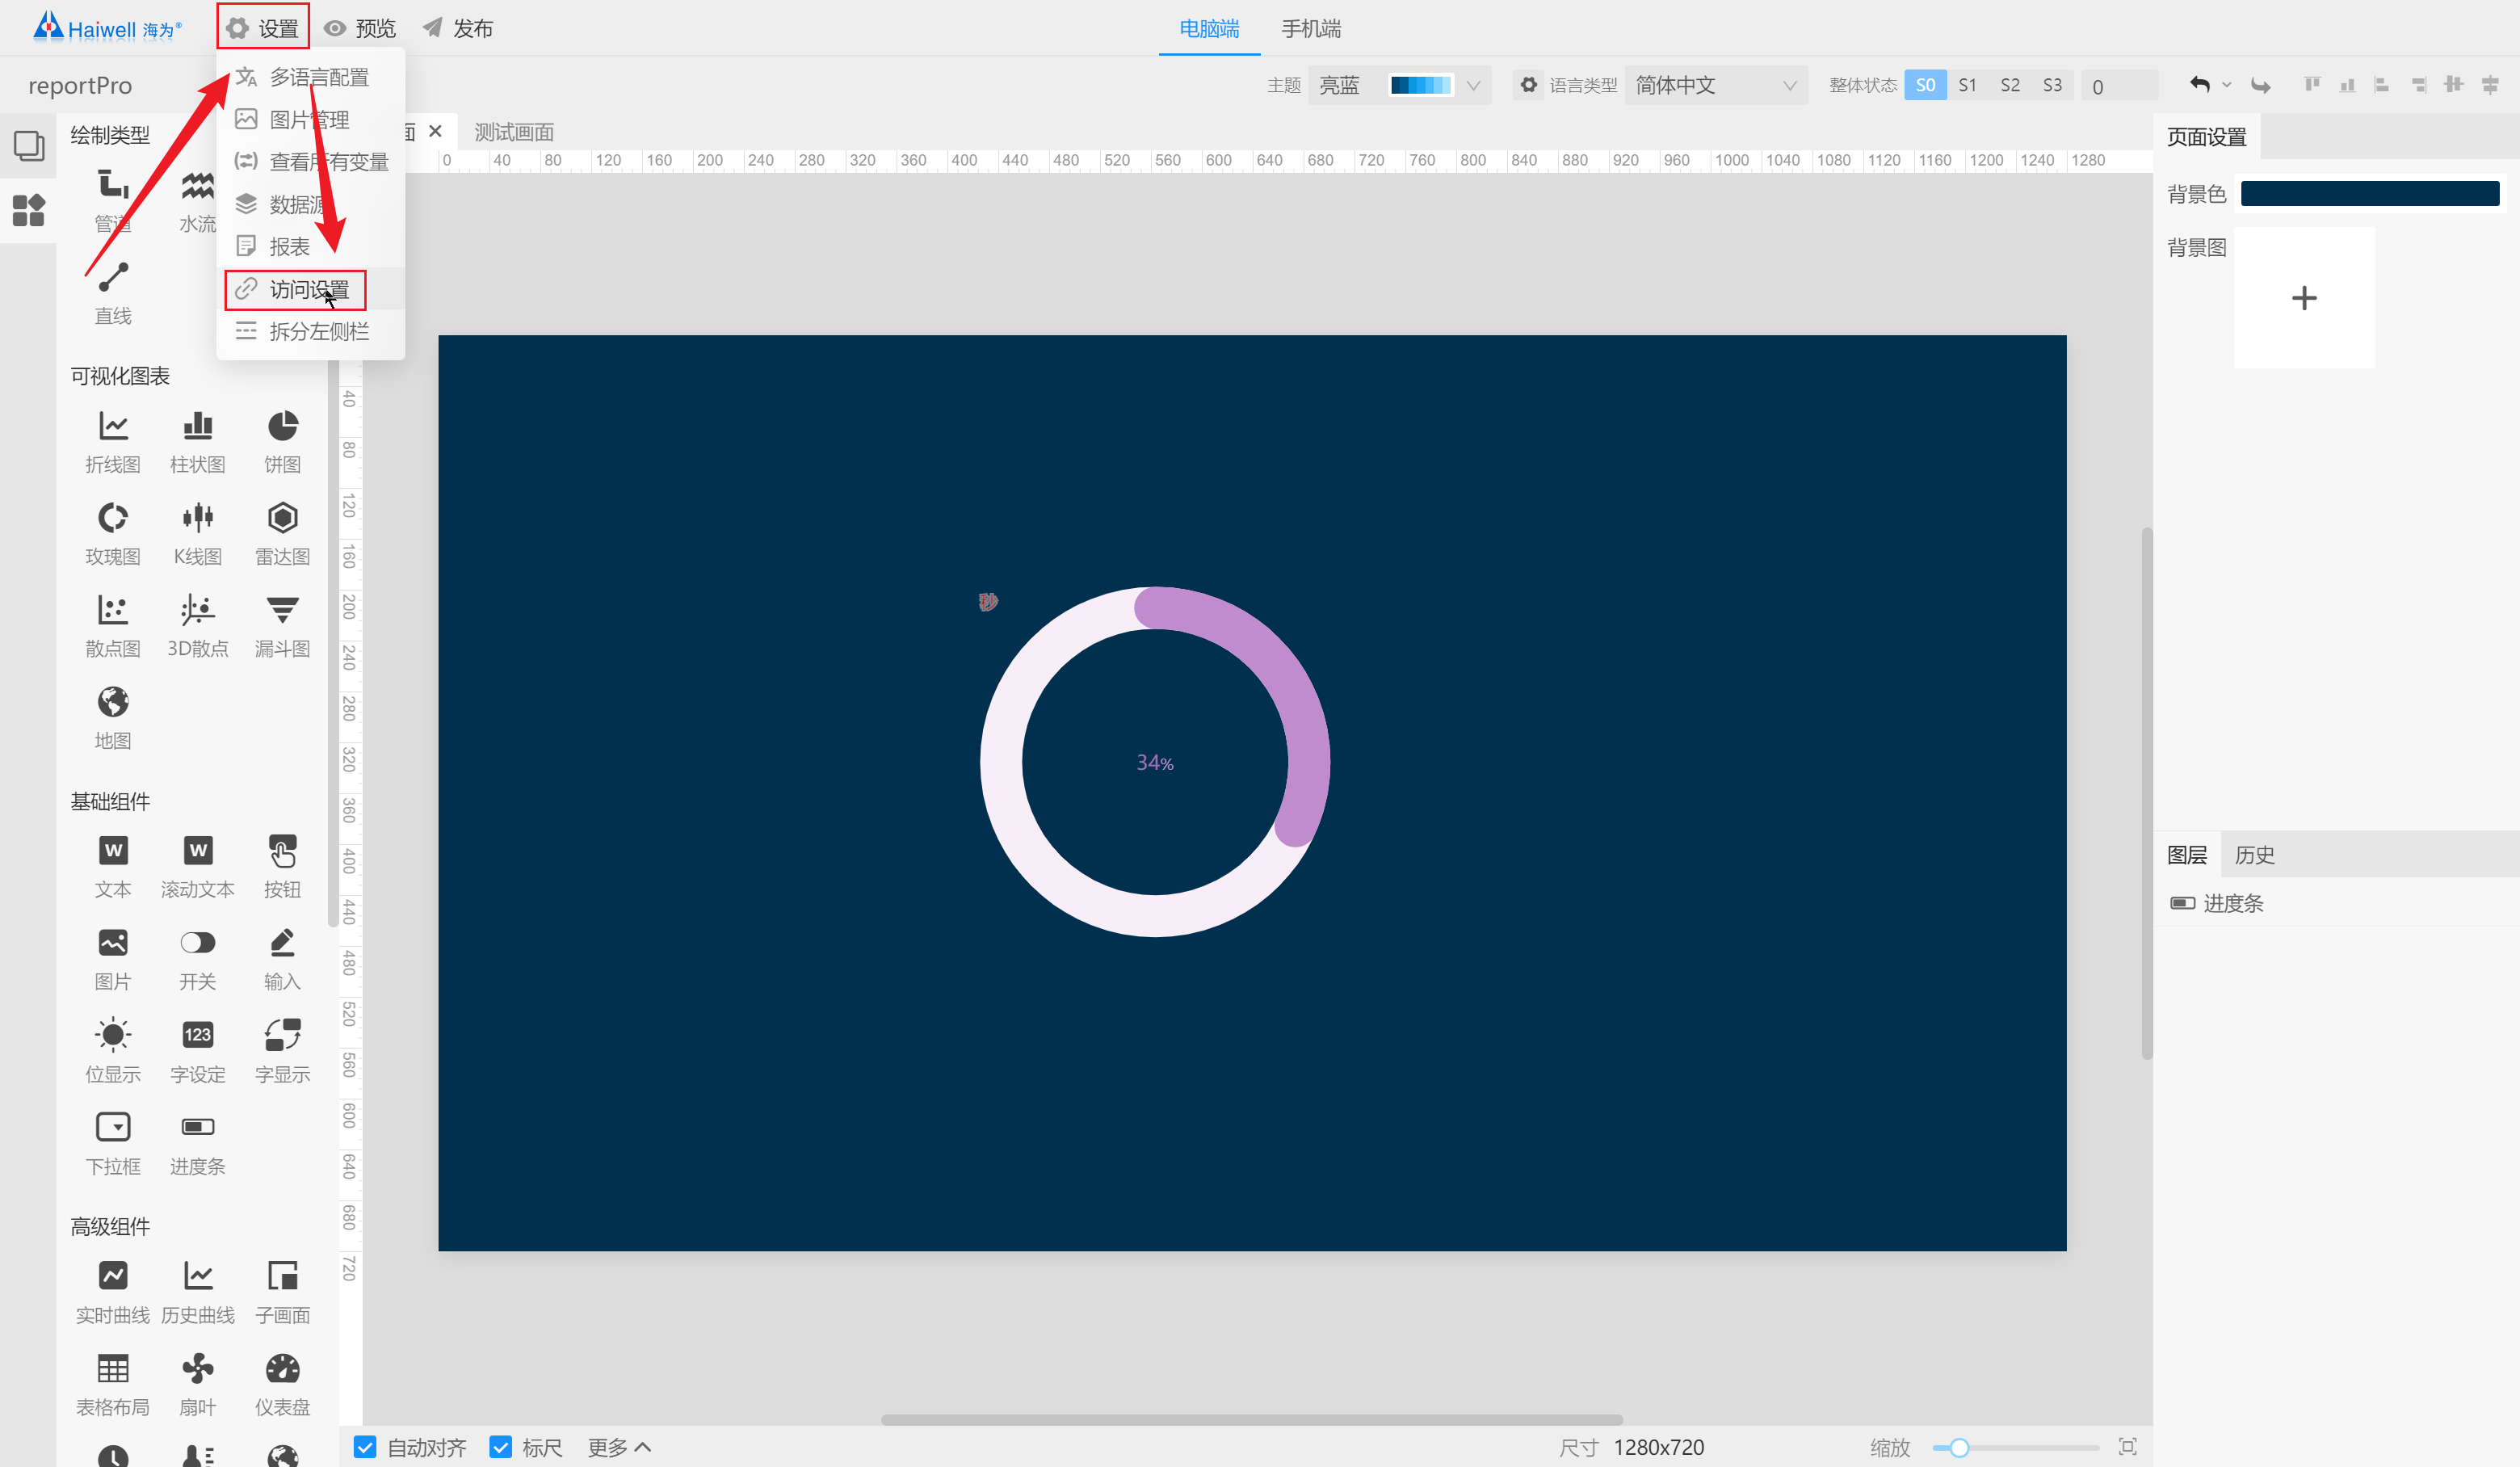The image size is (2520, 1467).
Task: Click the undo arrow icon
Action: [2199, 85]
